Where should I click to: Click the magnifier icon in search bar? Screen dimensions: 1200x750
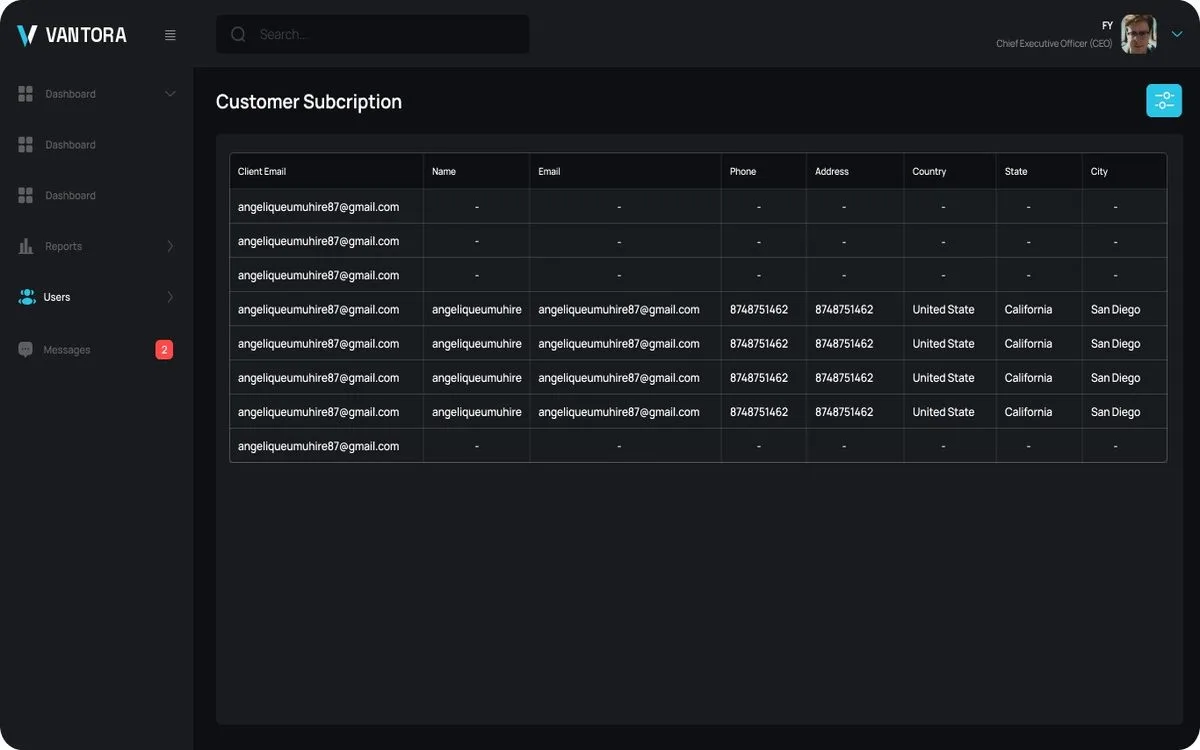(238, 34)
